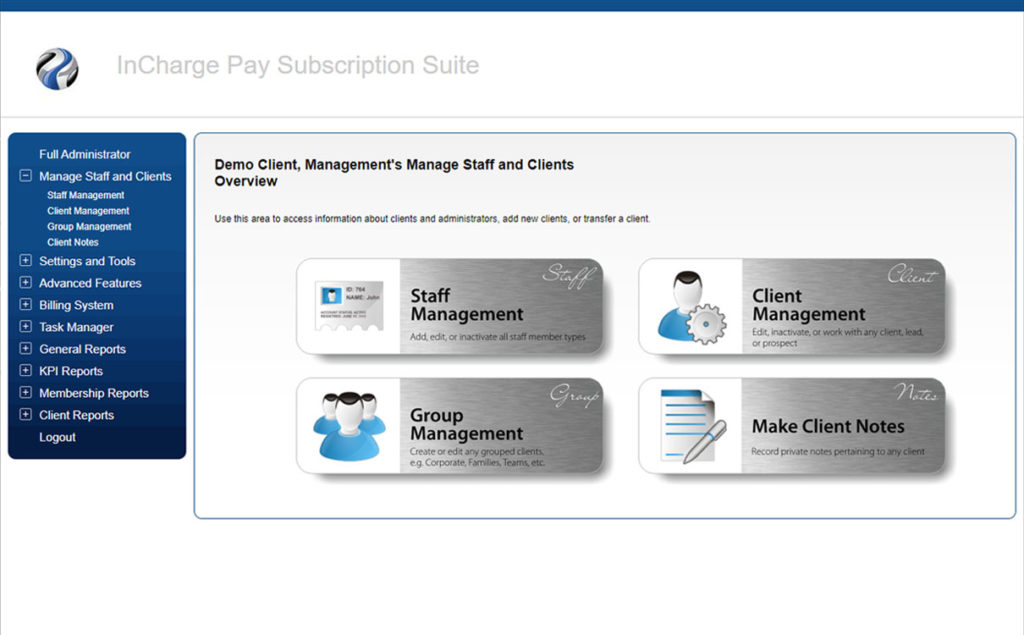This screenshot has width=1024, height=635.
Task: Open the General Reports menu label
Action: (x=82, y=349)
